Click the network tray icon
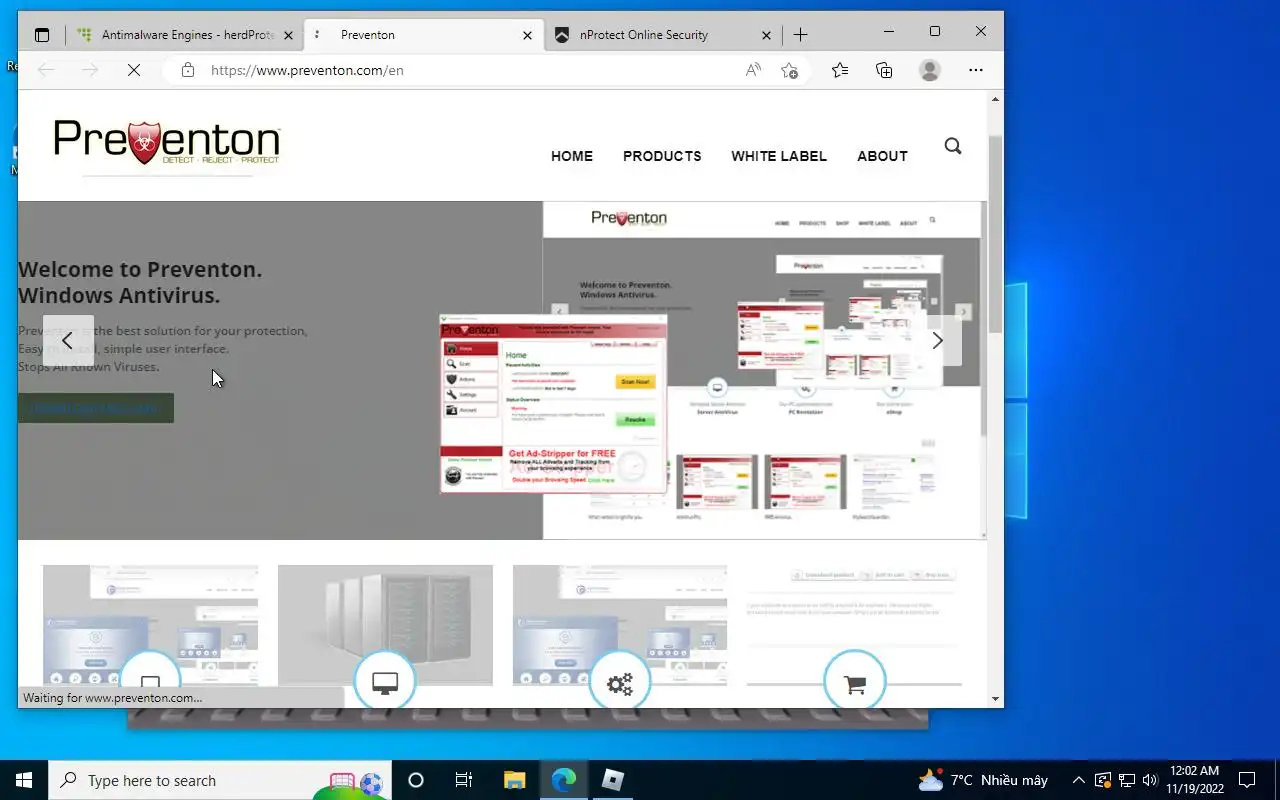Image resolution: width=1280 pixels, height=800 pixels. (1126, 780)
